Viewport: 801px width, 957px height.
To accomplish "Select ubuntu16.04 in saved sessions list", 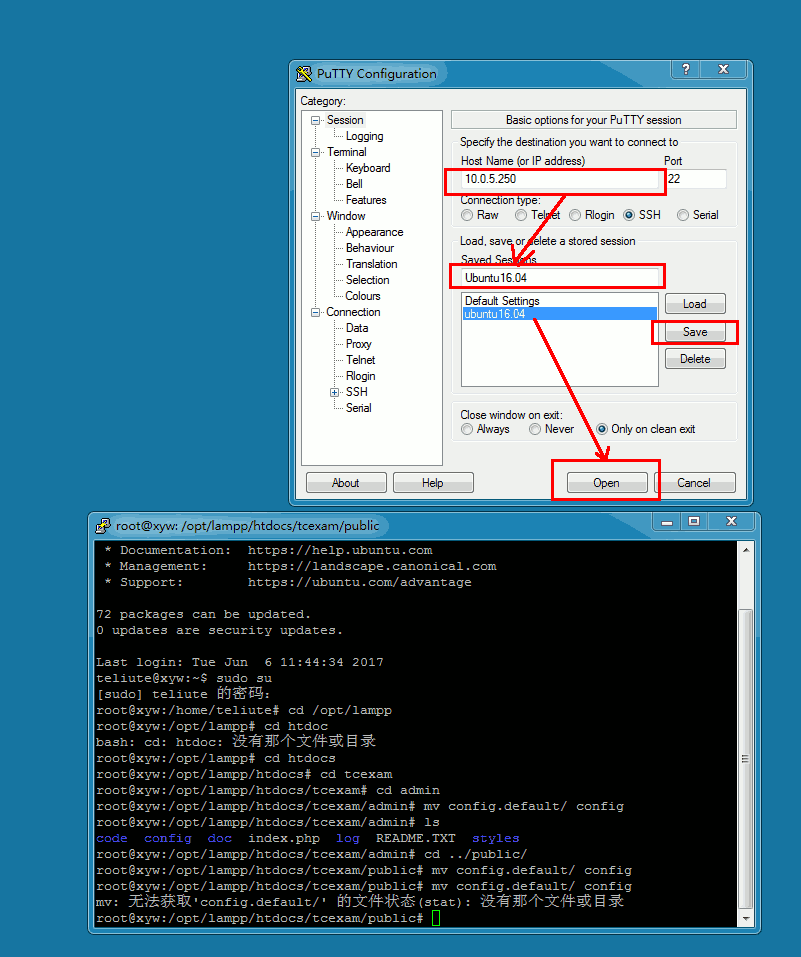I will [x=559, y=314].
